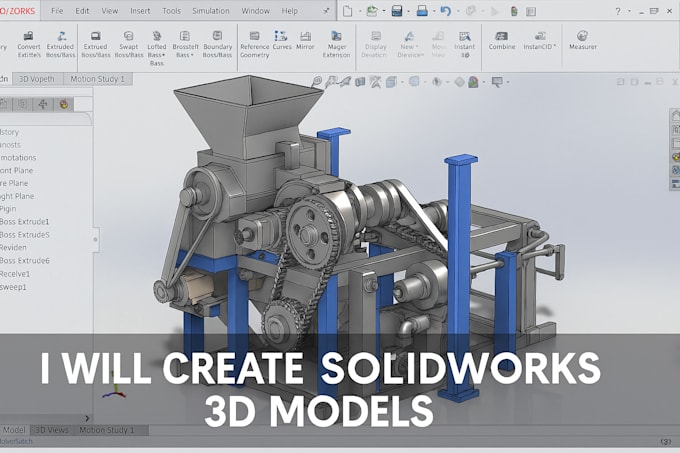Click the Help question mark icon

pos(618,12)
